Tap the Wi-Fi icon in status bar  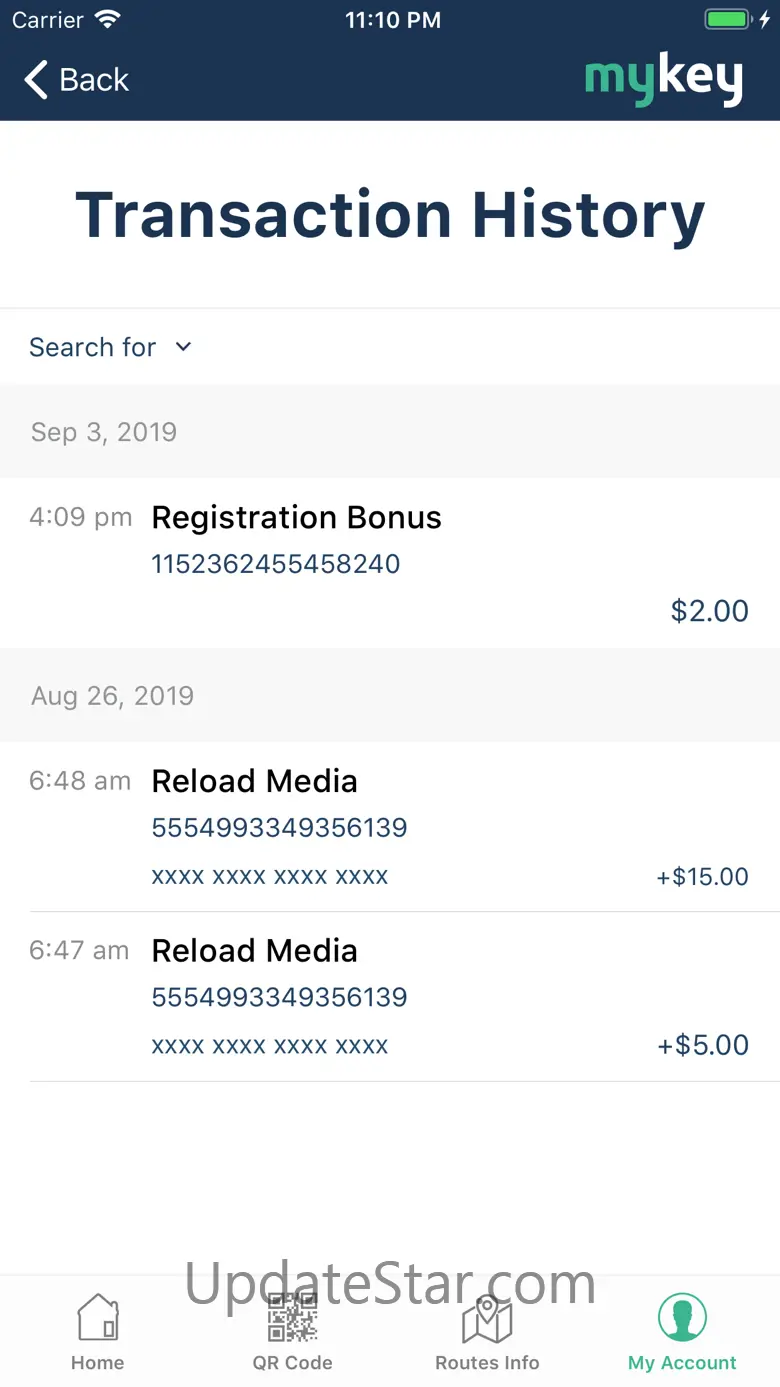tap(106, 20)
